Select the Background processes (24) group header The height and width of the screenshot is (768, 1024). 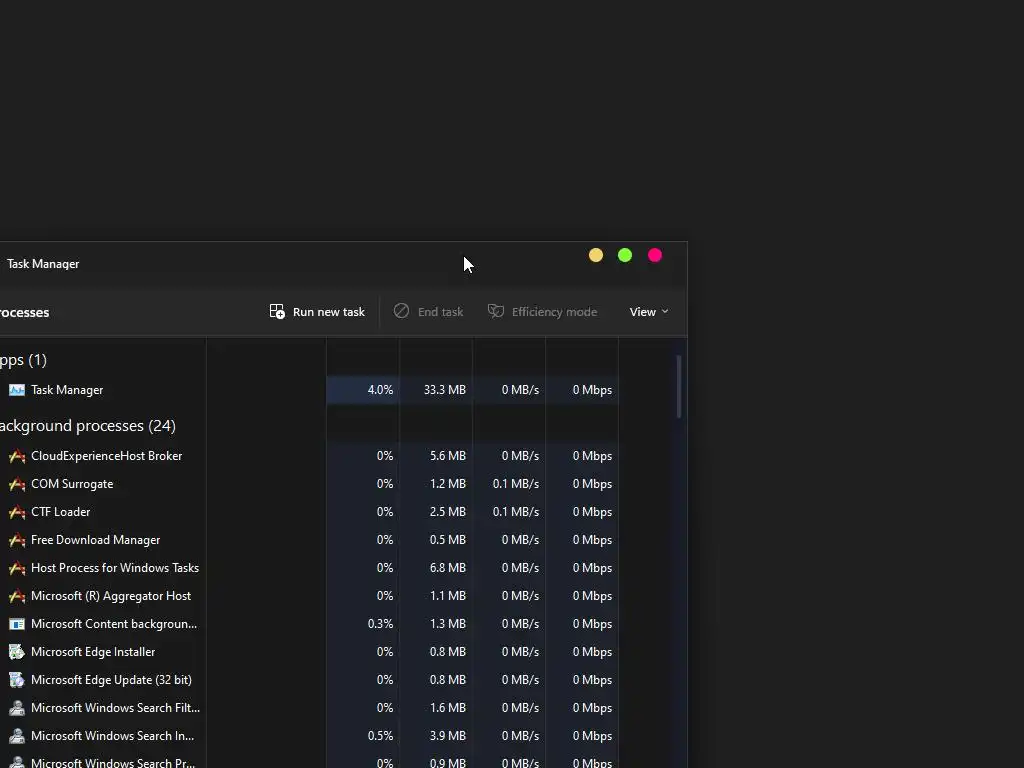(87, 426)
